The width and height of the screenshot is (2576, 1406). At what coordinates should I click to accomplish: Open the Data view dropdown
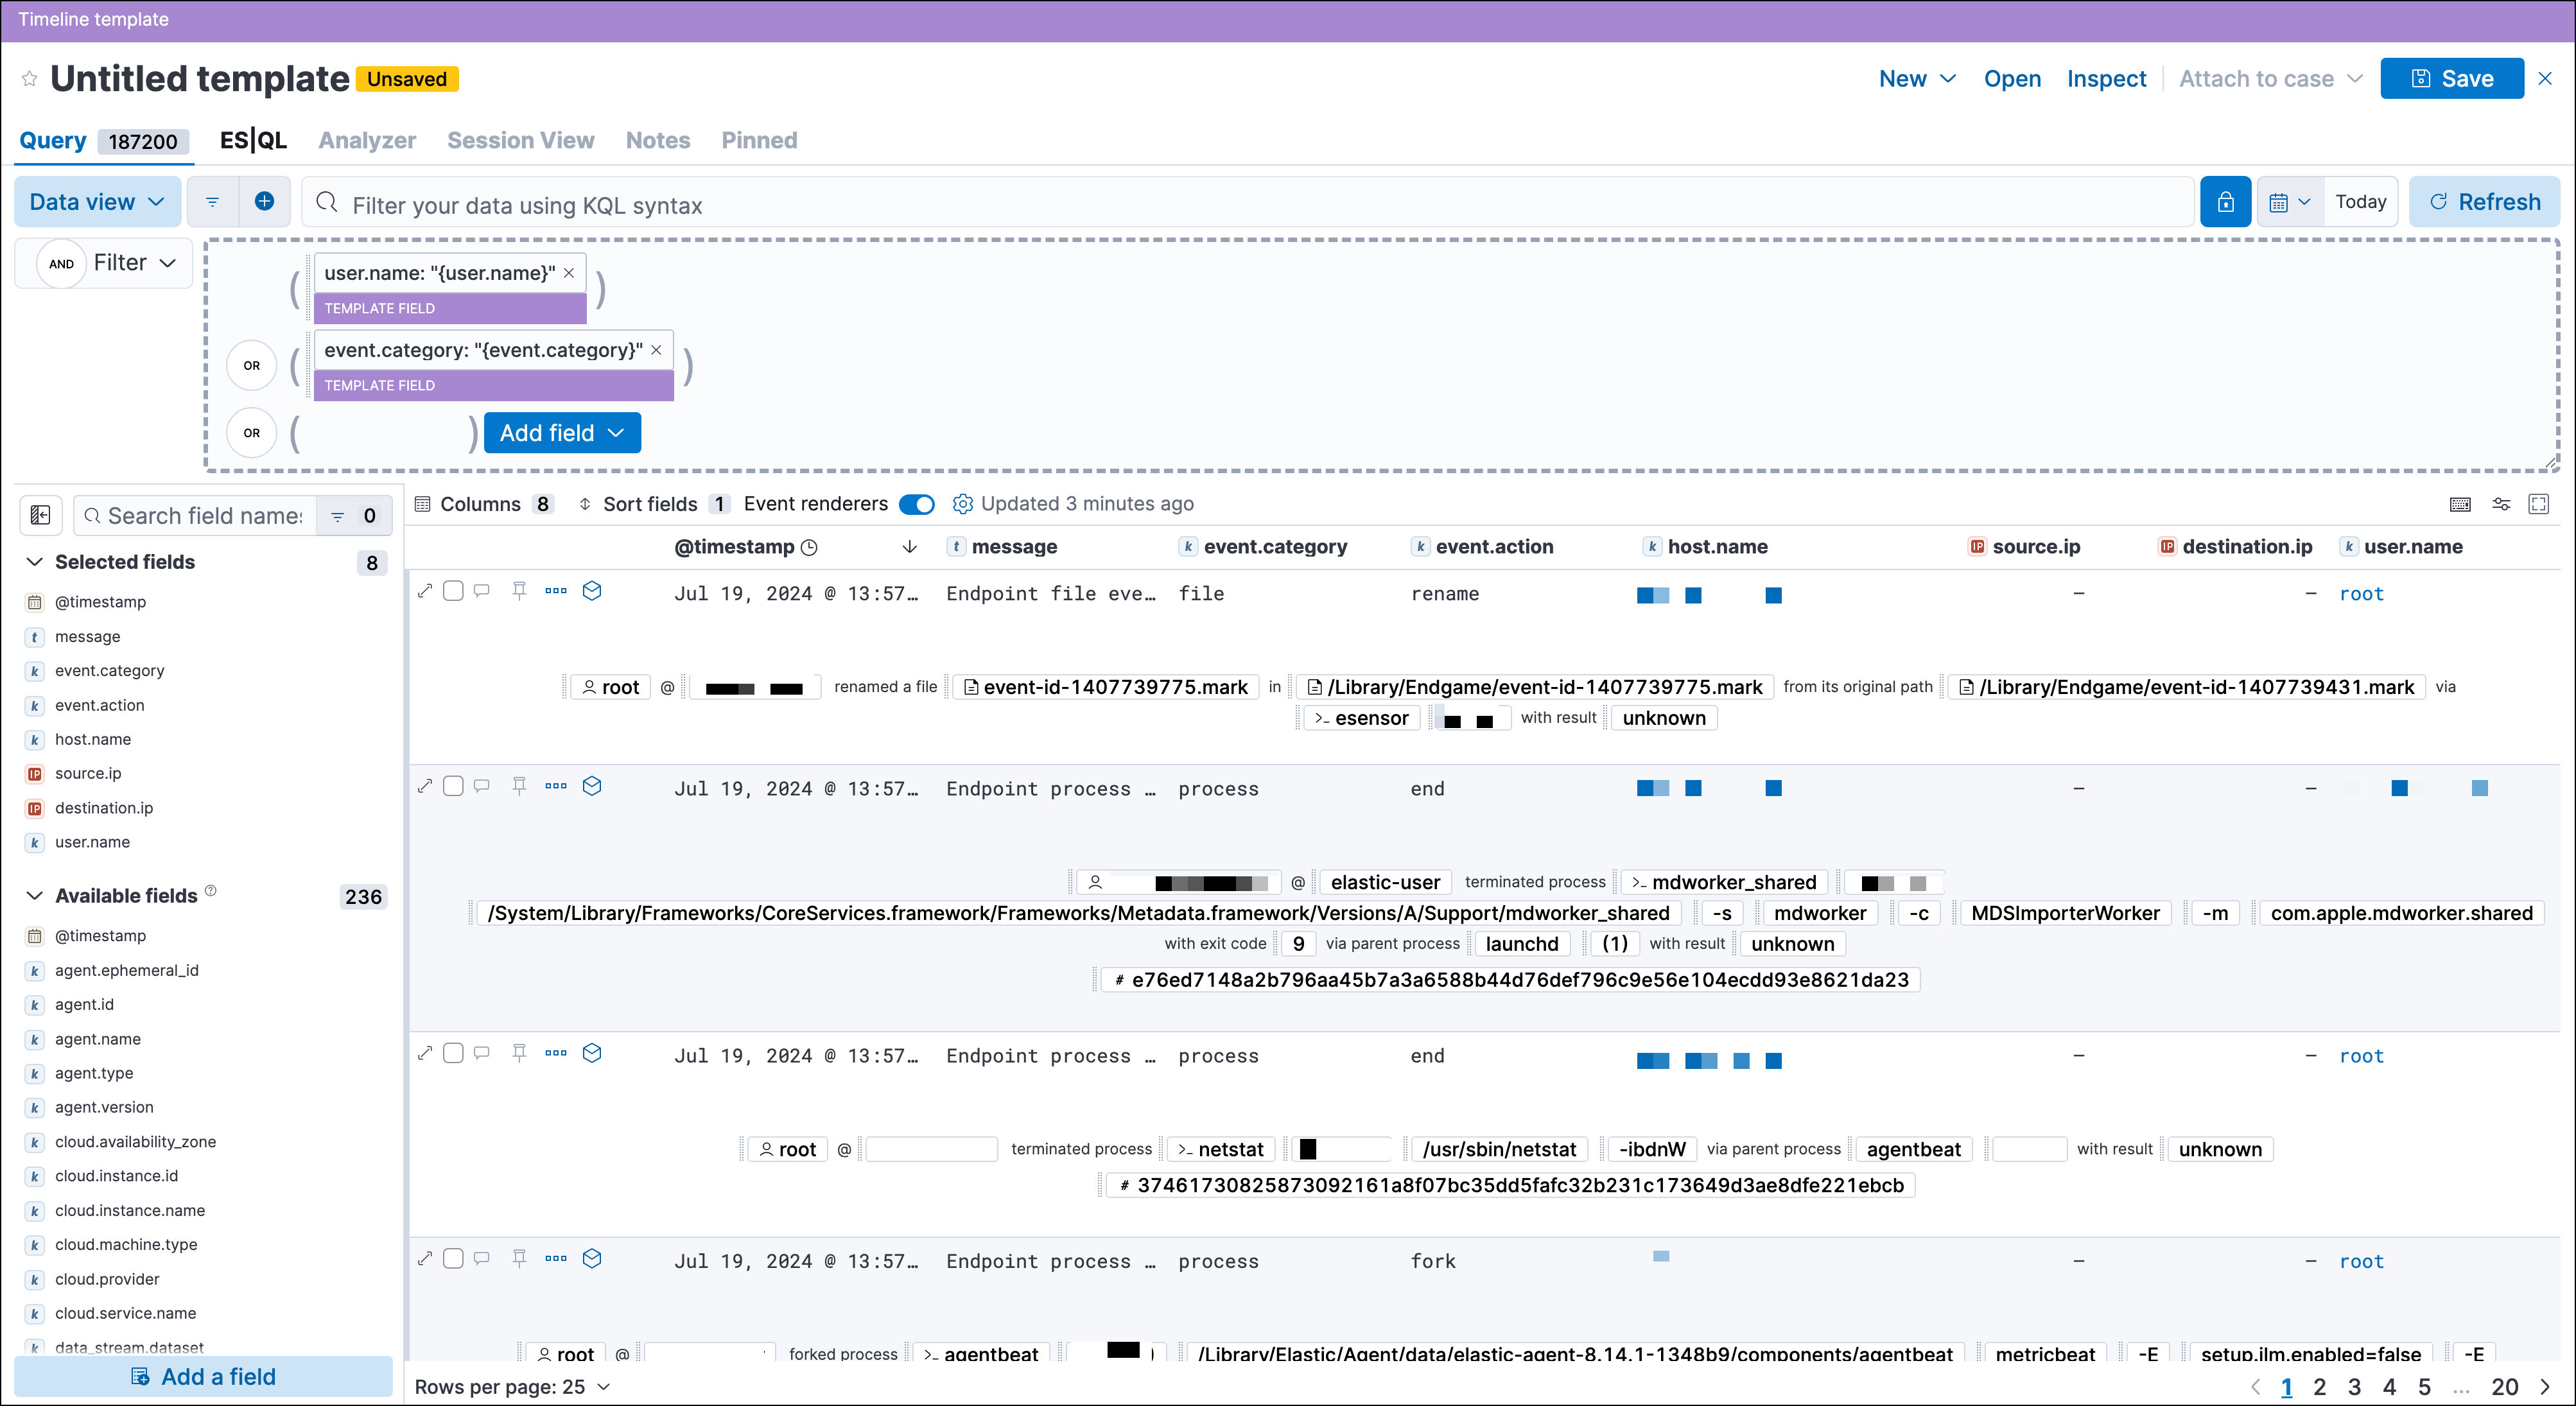click(96, 201)
